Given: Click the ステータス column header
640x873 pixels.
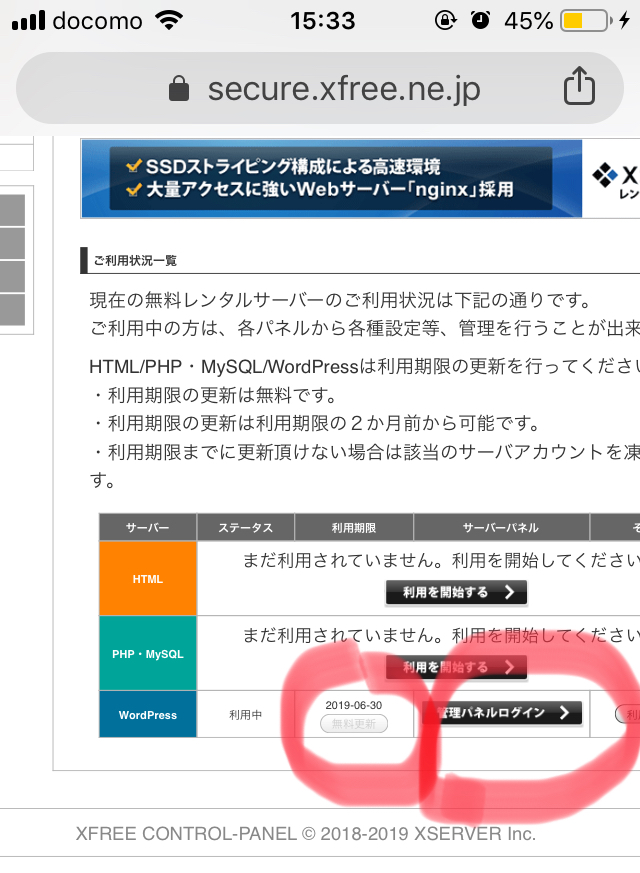Looking at the screenshot, I should (245, 527).
